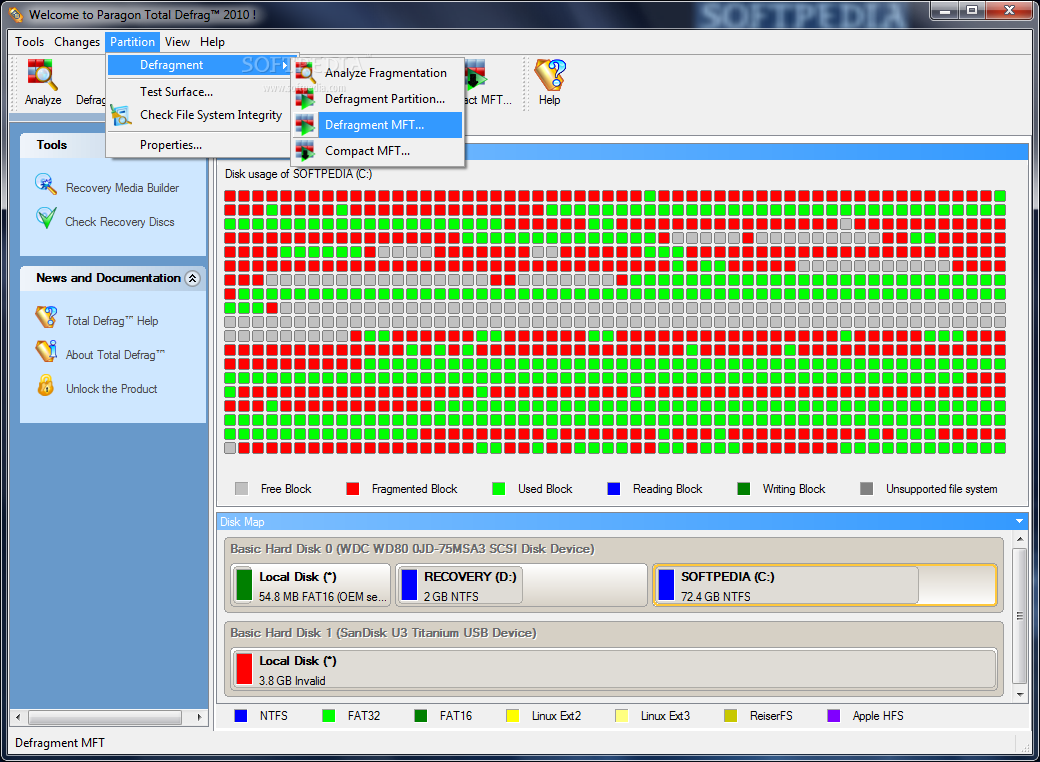Screen dimensions: 1040x762
Task: Select the 3.8 GB Invalid Local Disk
Action: tap(614, 669)
